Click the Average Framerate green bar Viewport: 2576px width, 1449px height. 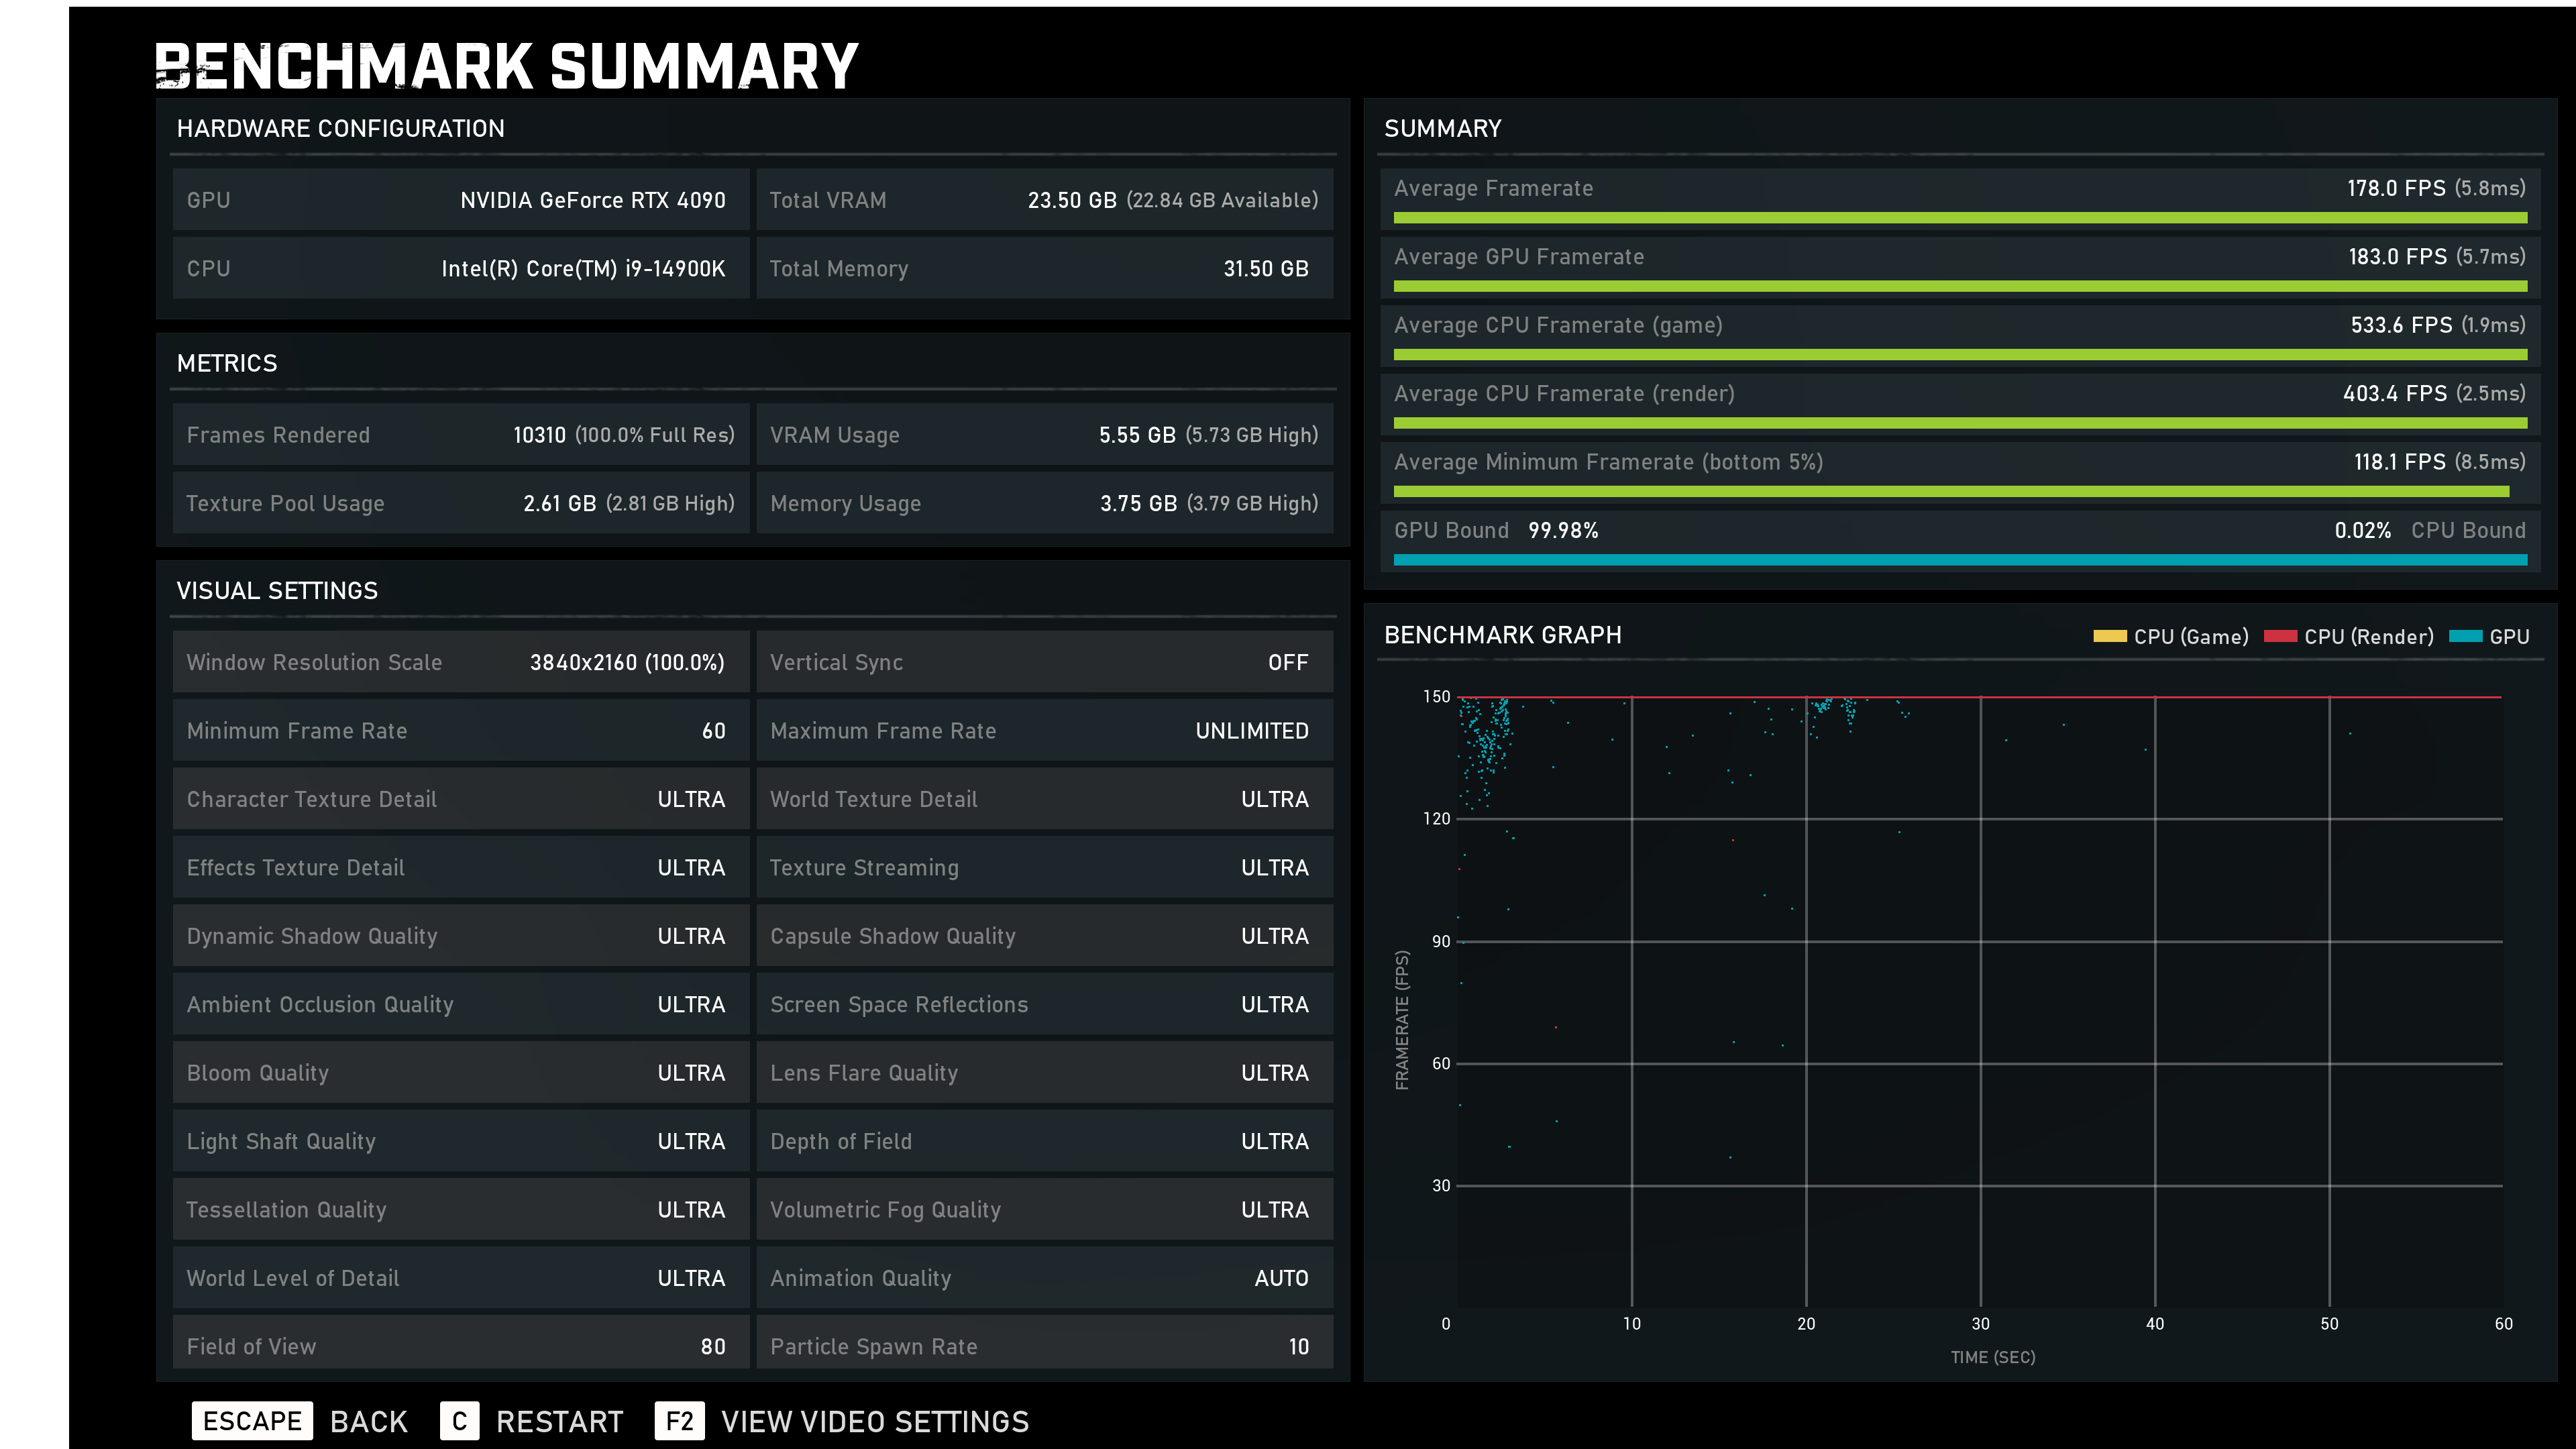tap(1960, 218)
